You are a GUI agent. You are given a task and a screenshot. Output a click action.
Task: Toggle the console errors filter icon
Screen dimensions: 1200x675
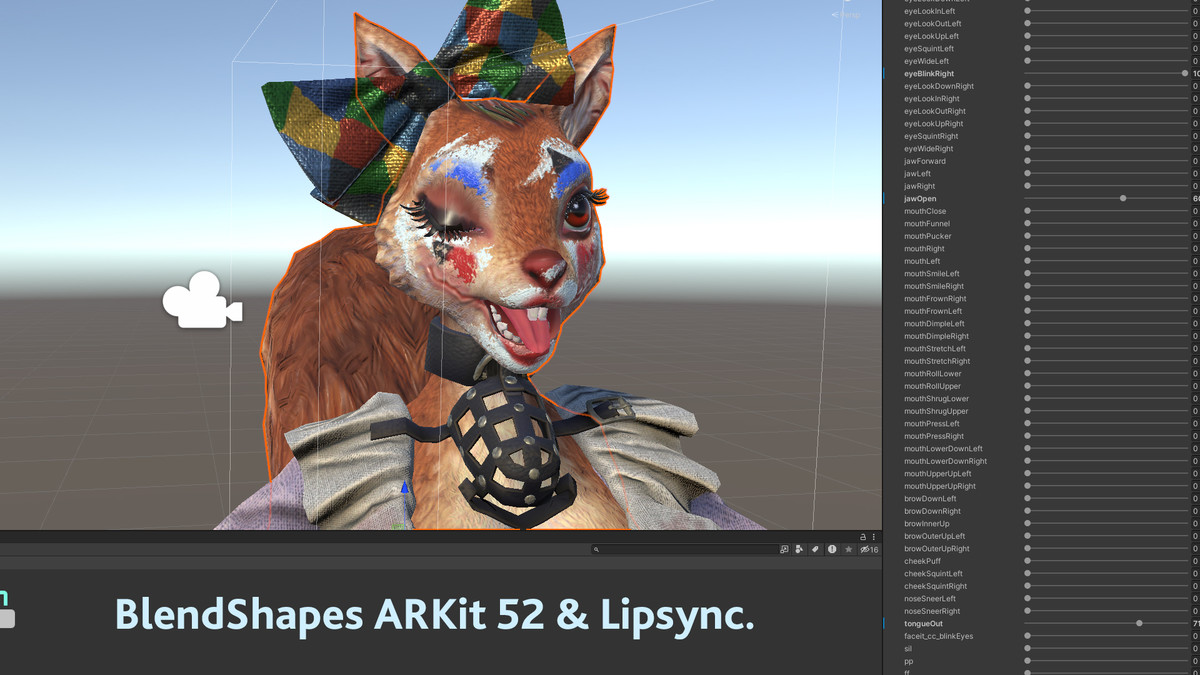[831, 550]
